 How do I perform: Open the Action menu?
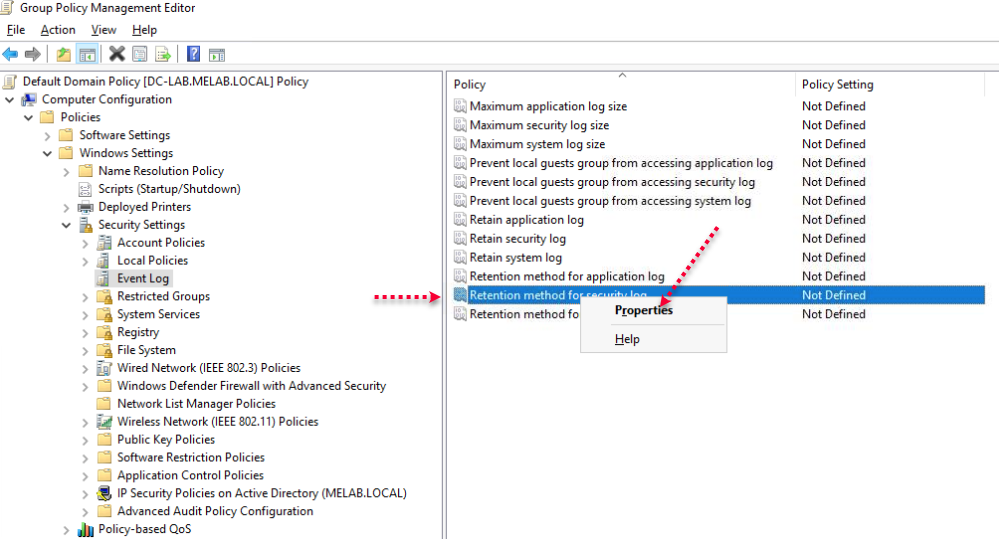point(58,30)
